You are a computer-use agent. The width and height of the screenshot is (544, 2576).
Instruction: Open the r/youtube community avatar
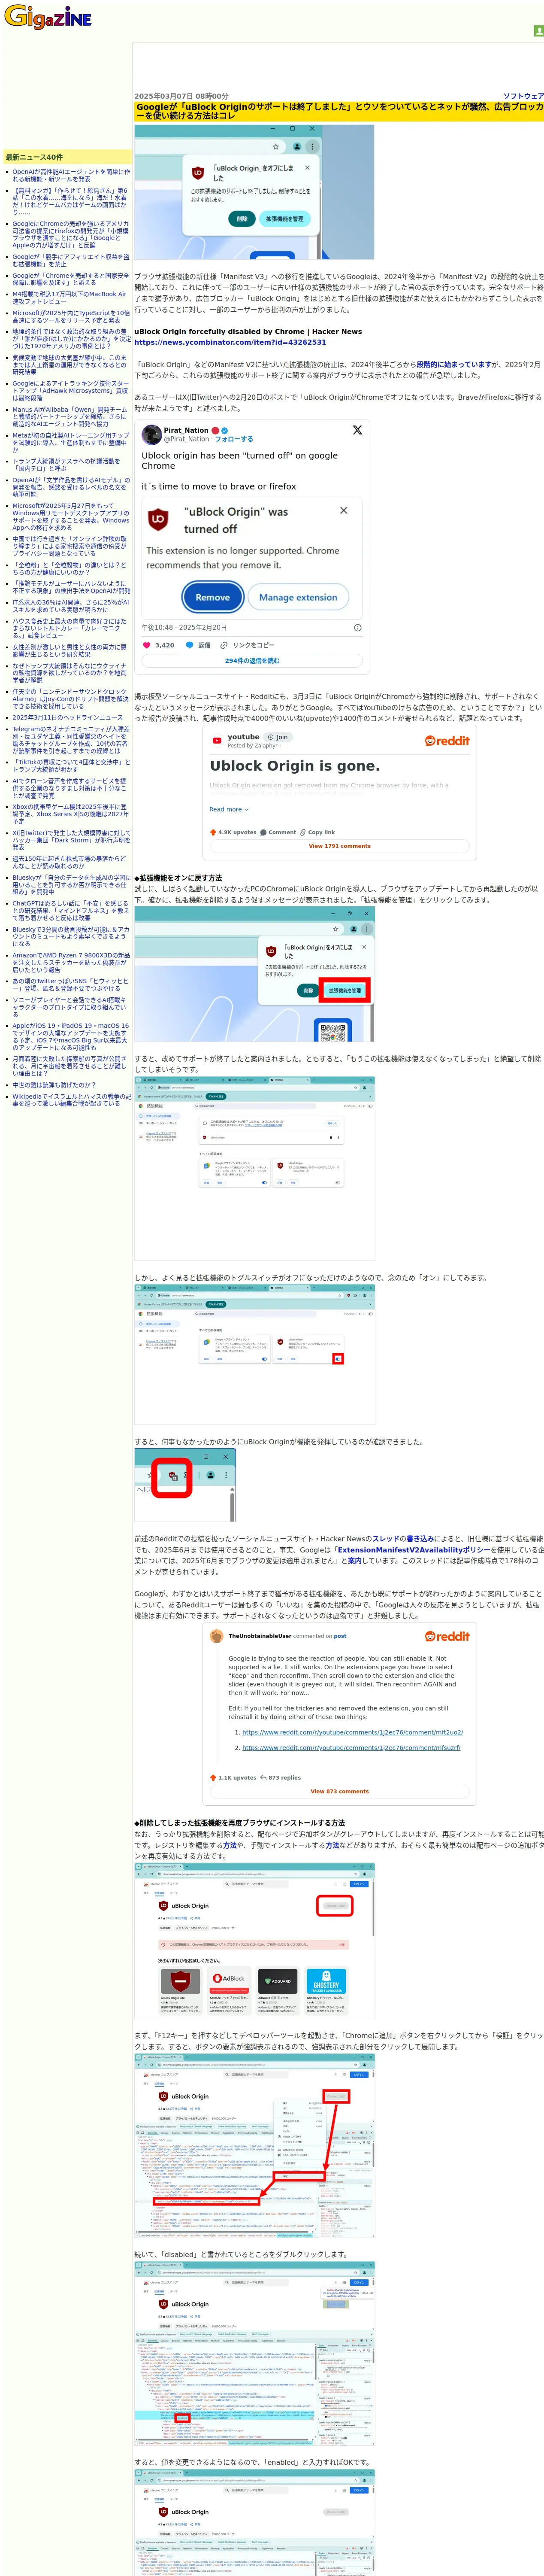(x=217, y=741)
